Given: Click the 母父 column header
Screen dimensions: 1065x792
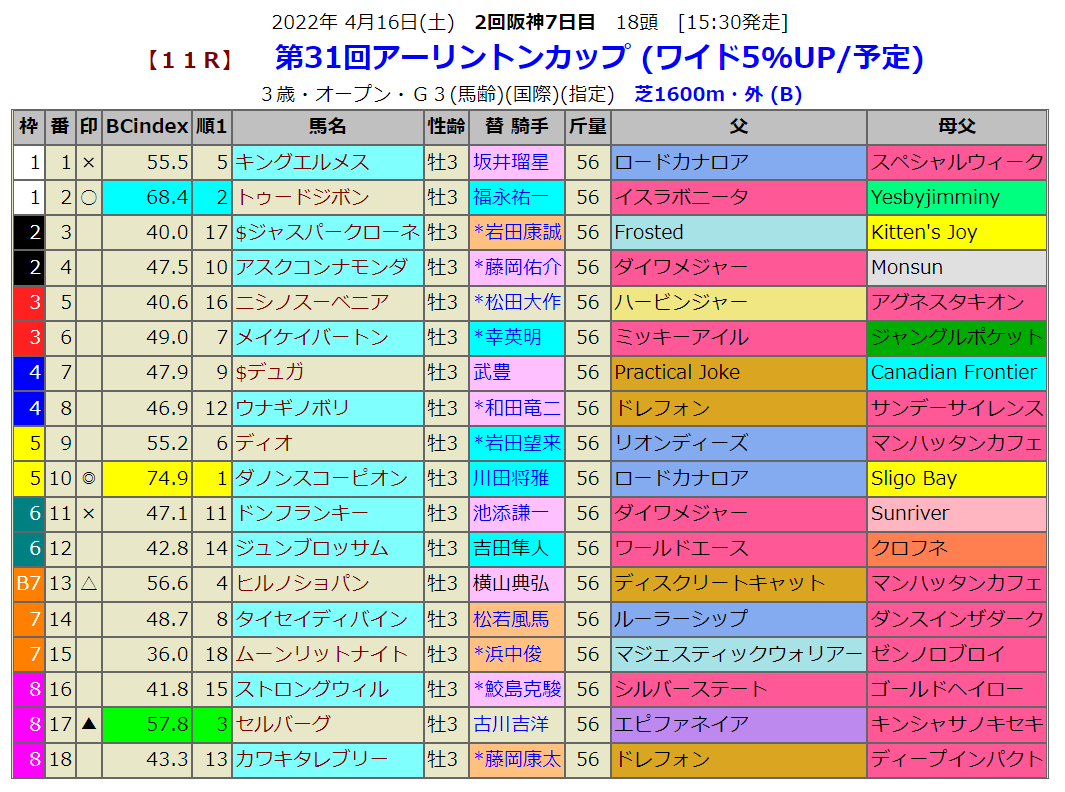Looking at the screenshot, I should click(956, 127).
